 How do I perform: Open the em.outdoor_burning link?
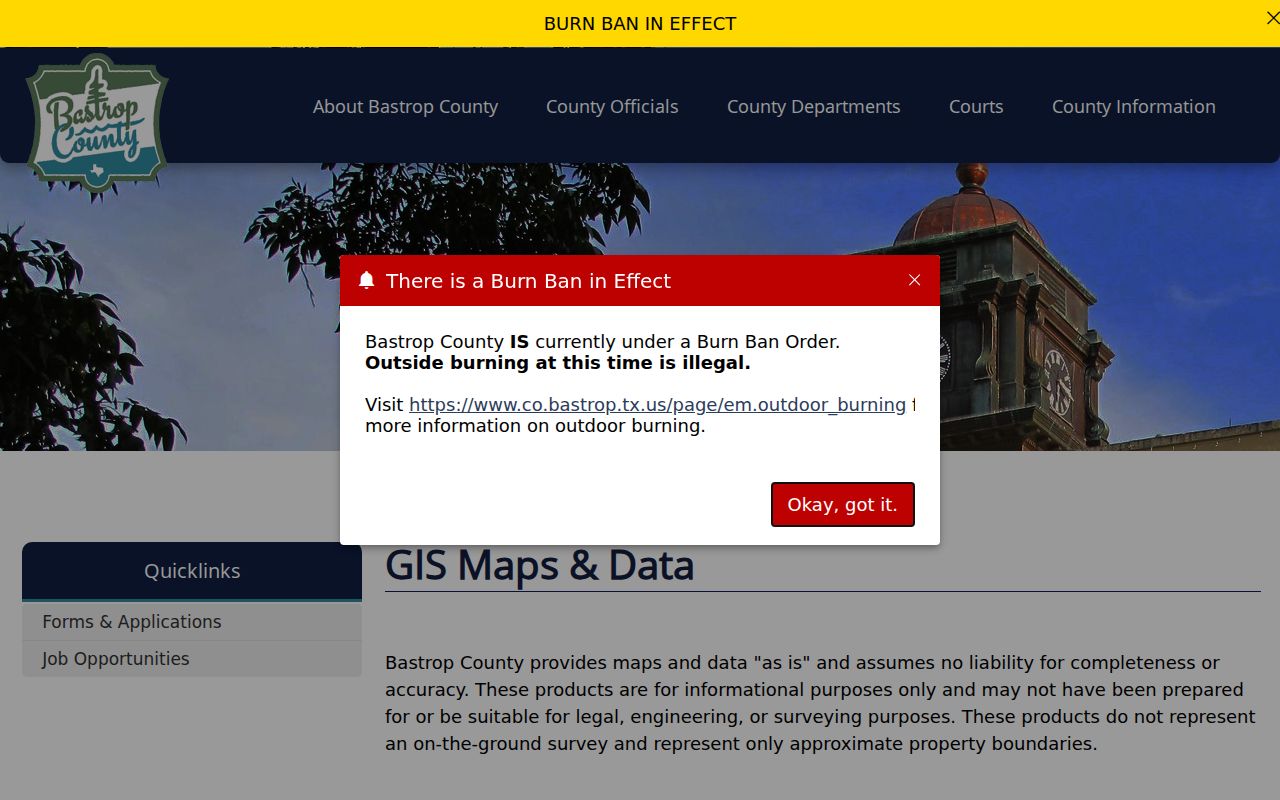pyautogui.click(x=657, y=405)
